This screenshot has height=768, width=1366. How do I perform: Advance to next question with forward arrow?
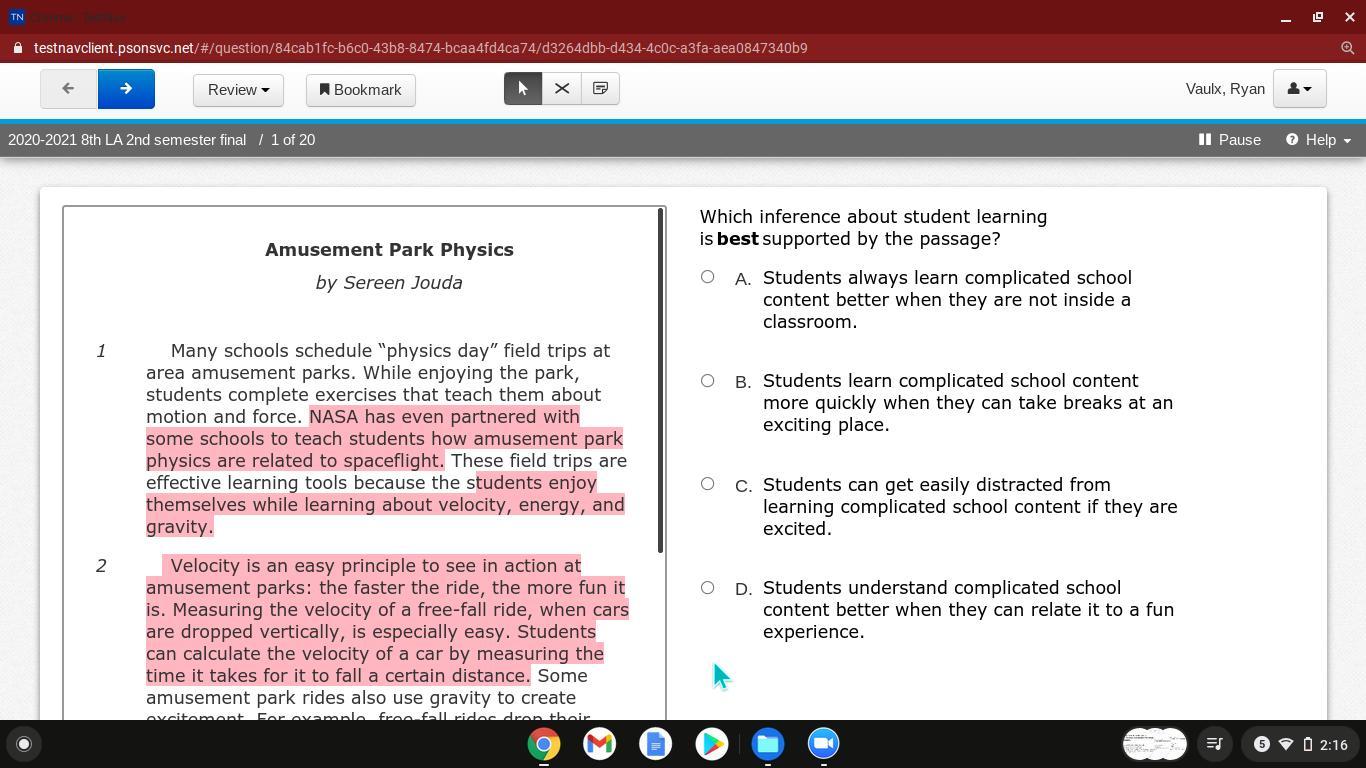point(126,89)
